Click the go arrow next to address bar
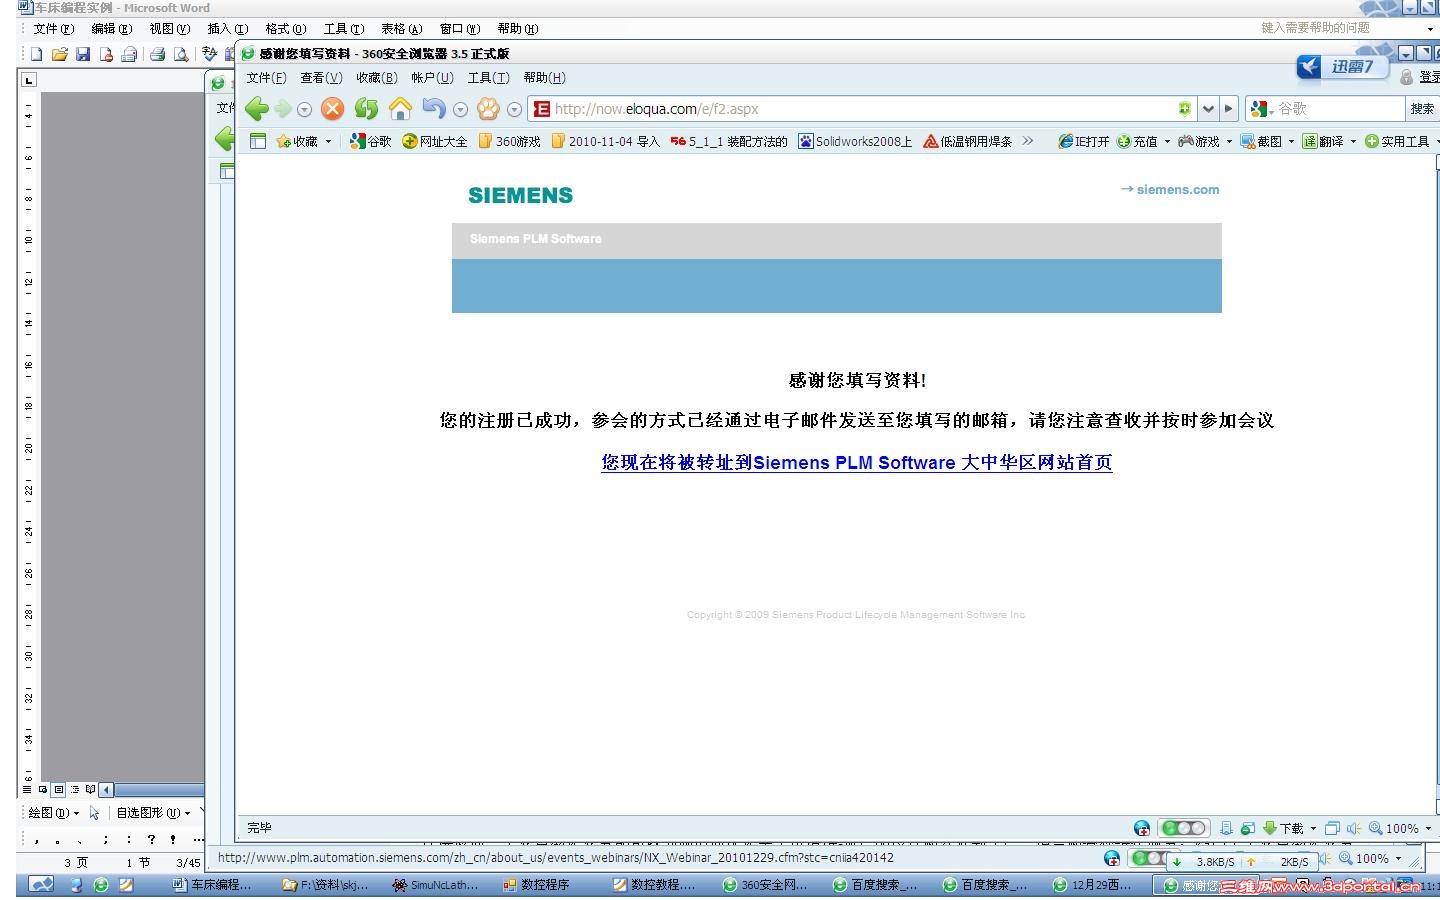The width and height of the screenshot is (1440, 900). pyautogui.click(x=1229, y=109)
